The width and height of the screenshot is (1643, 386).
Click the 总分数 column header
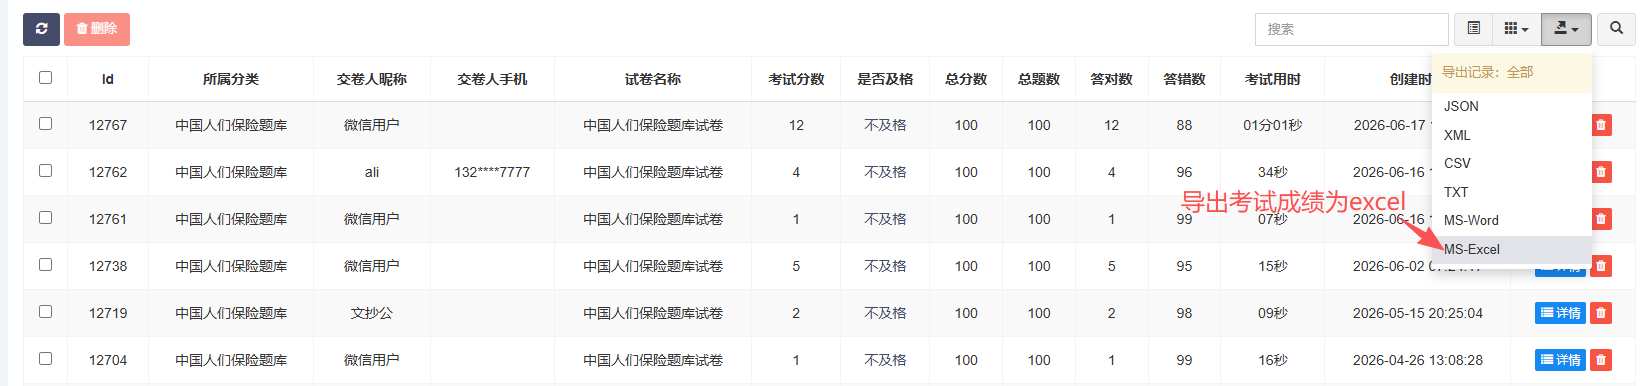click(966, 79)
